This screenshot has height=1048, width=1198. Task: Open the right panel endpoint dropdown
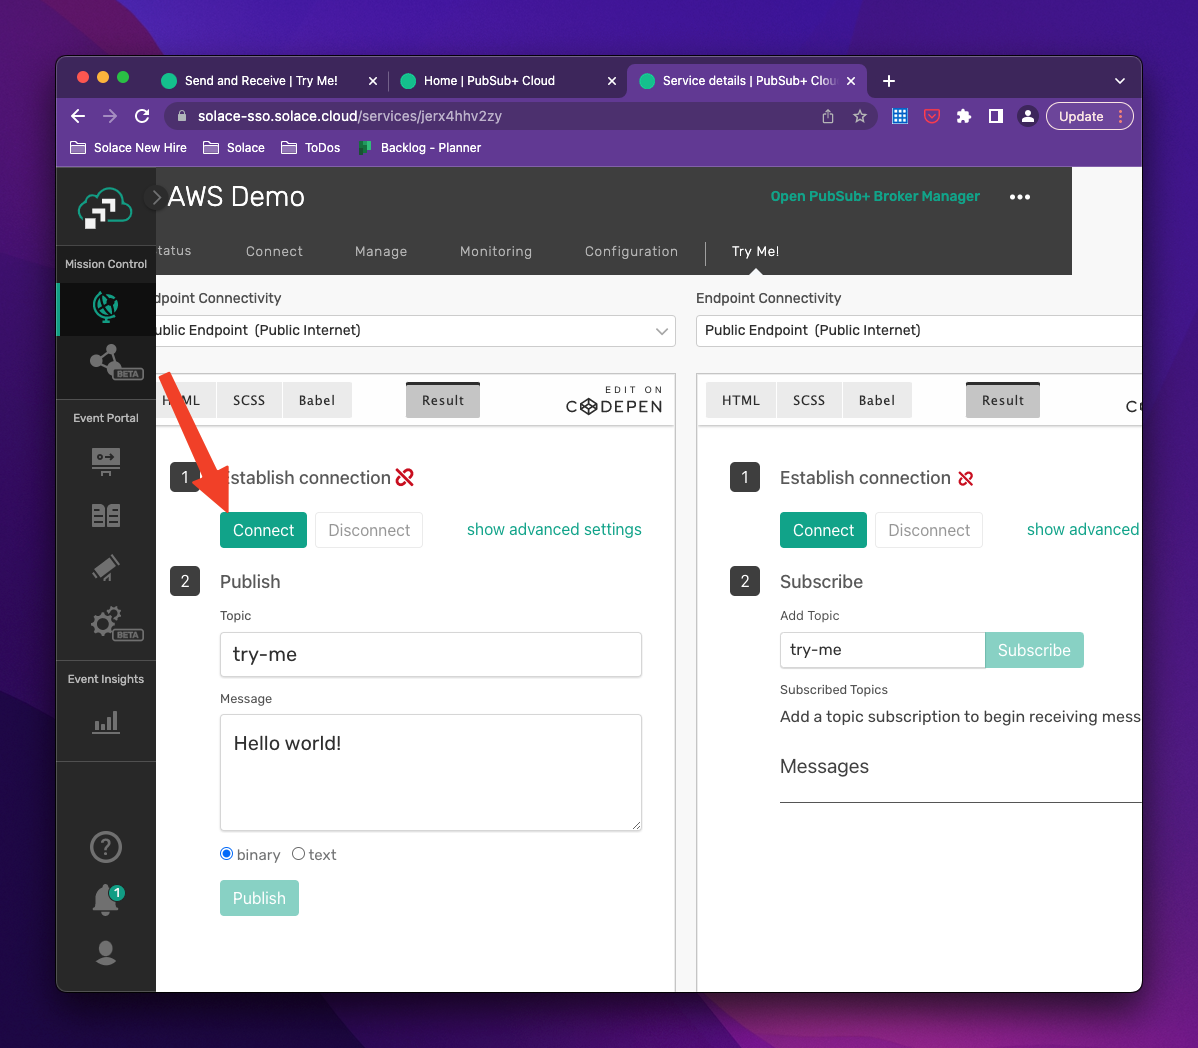coord(918,330)
